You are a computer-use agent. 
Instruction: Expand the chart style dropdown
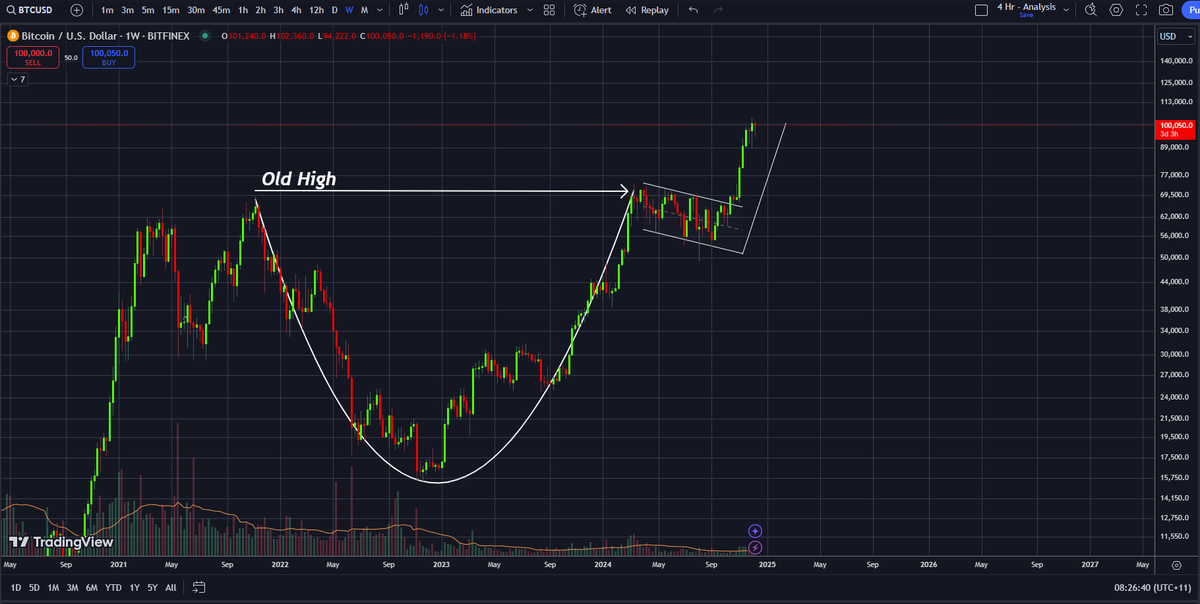pyautogui.click(x=440, y=10)
